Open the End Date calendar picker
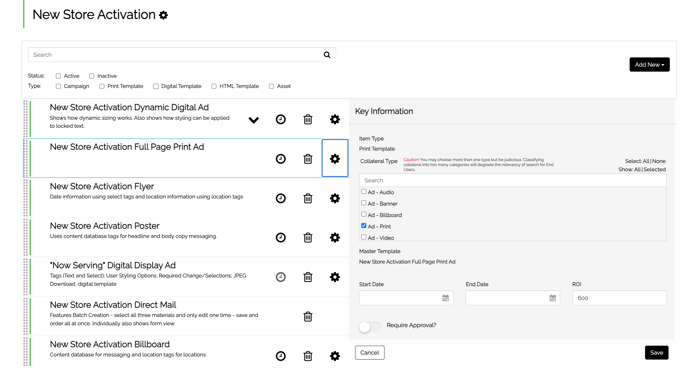Screen dimensions: 688x379 [552, 298]
